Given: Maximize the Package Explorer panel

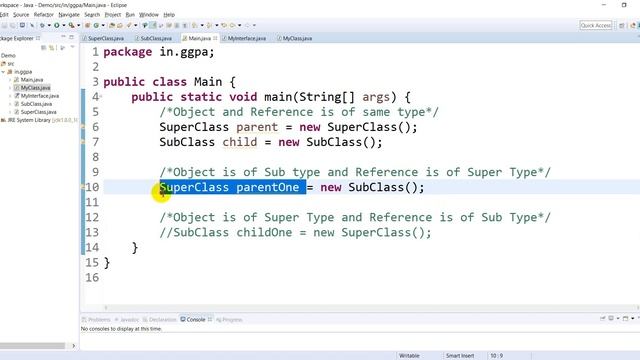Looking at the screenshot, I should [x=71, y=37].
